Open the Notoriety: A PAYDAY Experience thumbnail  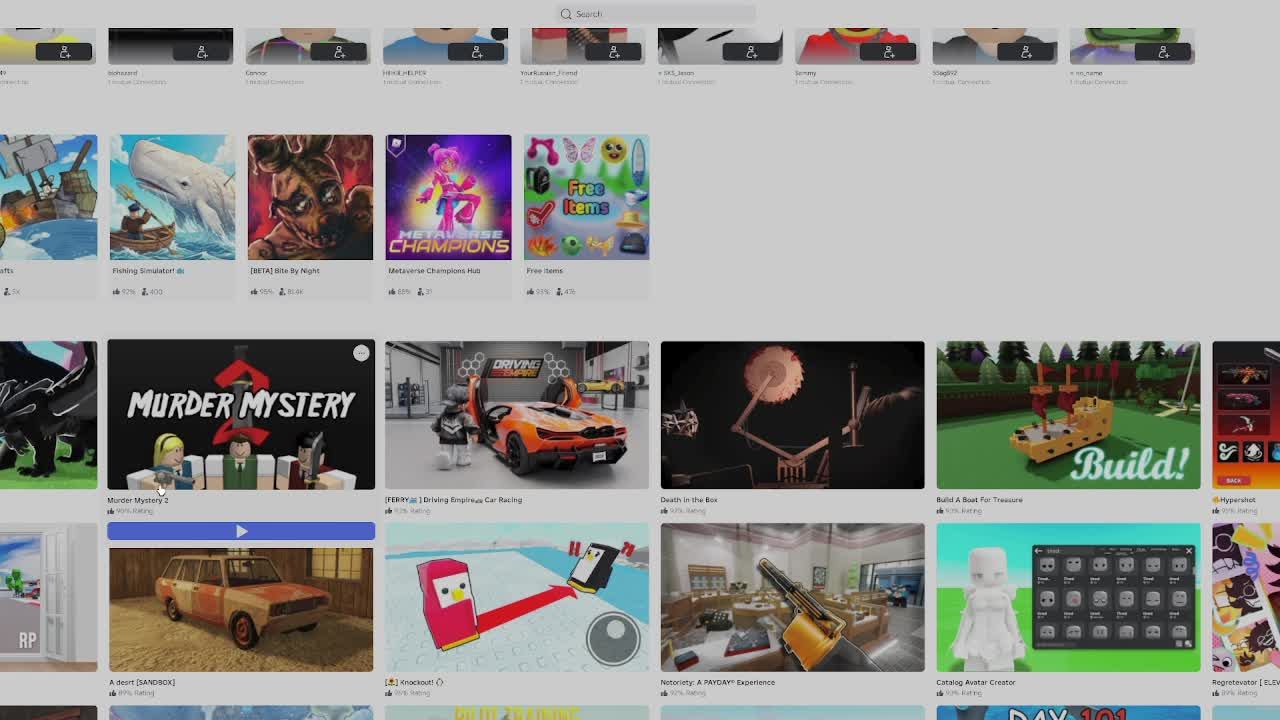click(x=793, y=597)
